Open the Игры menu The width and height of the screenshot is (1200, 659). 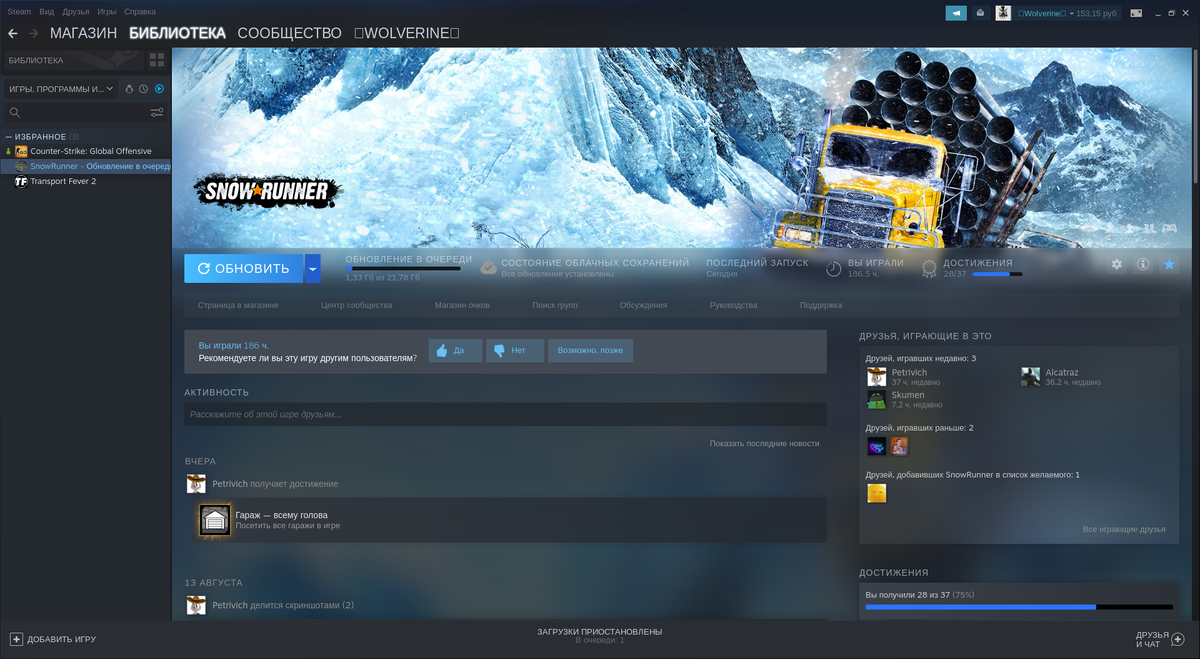pyautogui.click(x=107, y=12)
